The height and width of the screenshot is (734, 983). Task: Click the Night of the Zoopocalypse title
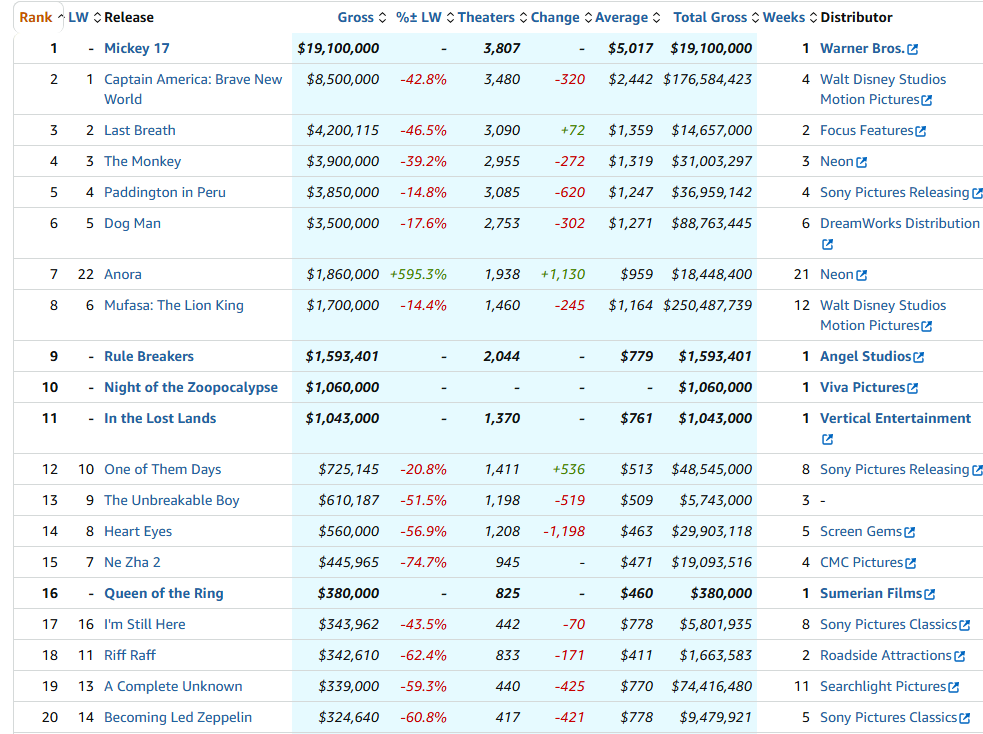[x=191, y=387]
